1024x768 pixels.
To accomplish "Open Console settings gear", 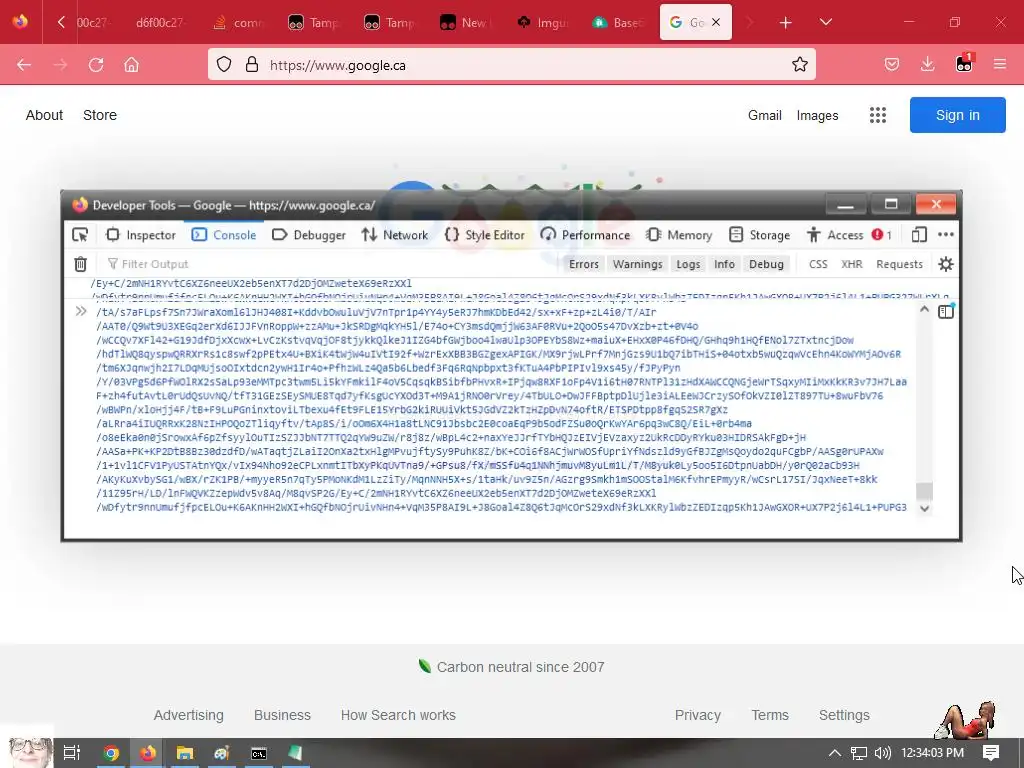I will coord(946,264).
